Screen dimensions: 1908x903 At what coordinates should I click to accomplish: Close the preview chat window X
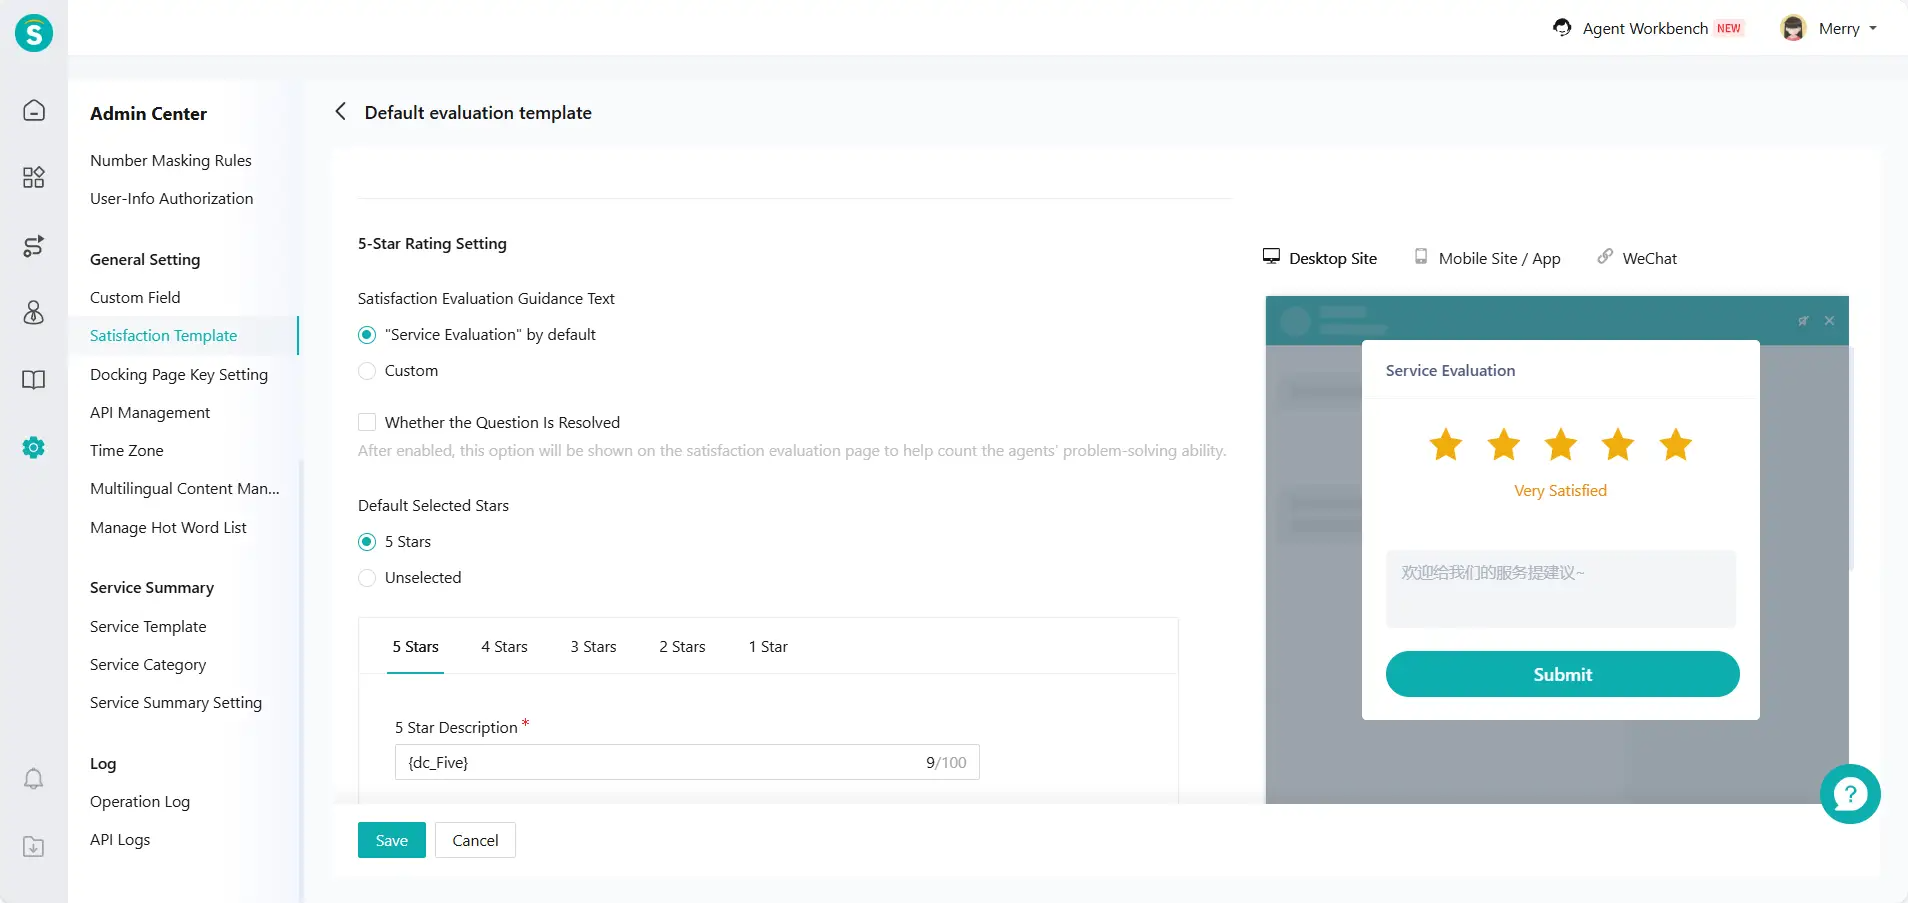[x=1829, y=321]
